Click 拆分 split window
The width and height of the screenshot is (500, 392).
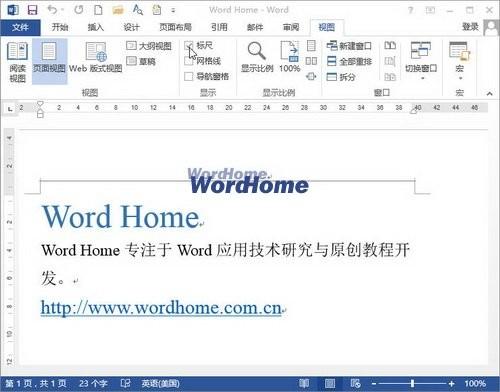pyautogui.click(x=341, y=77)
